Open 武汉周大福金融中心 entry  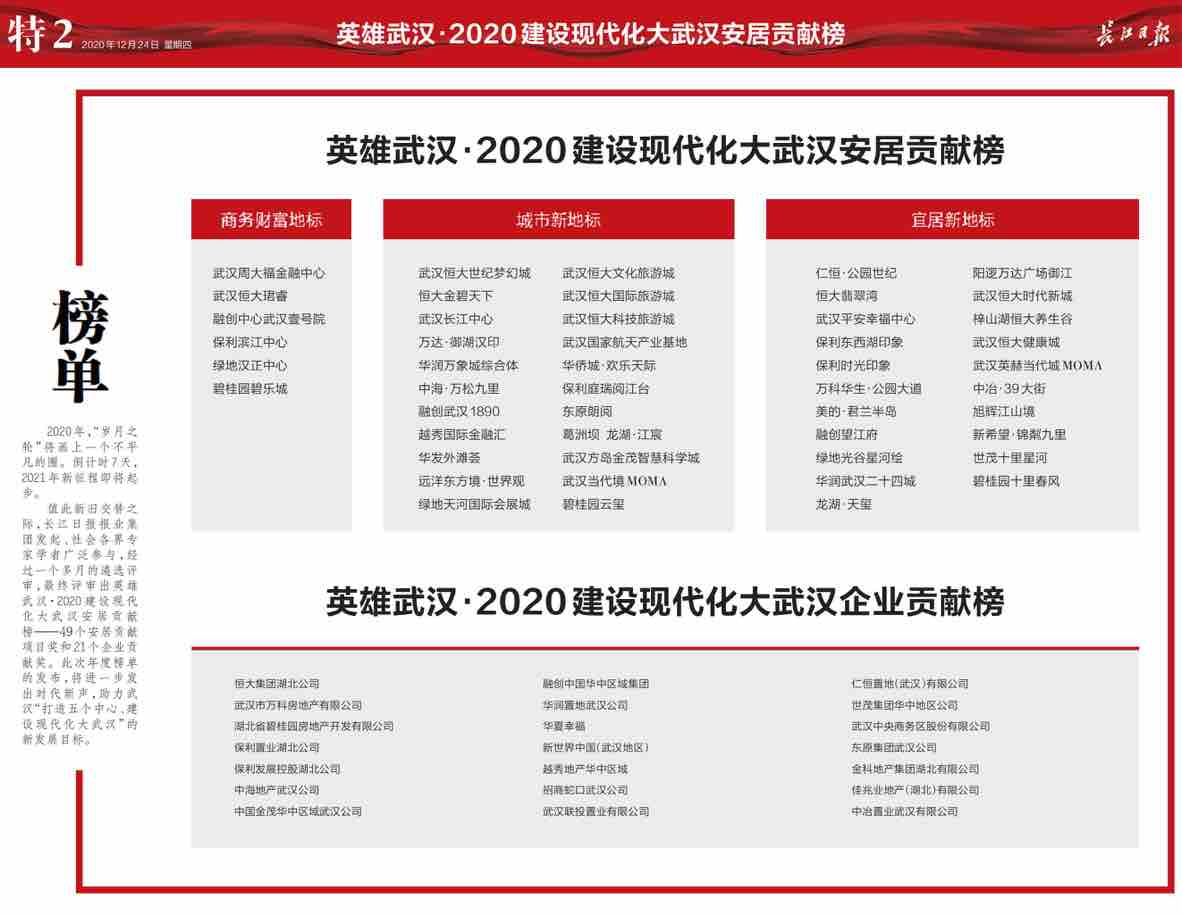pos(268,273)
